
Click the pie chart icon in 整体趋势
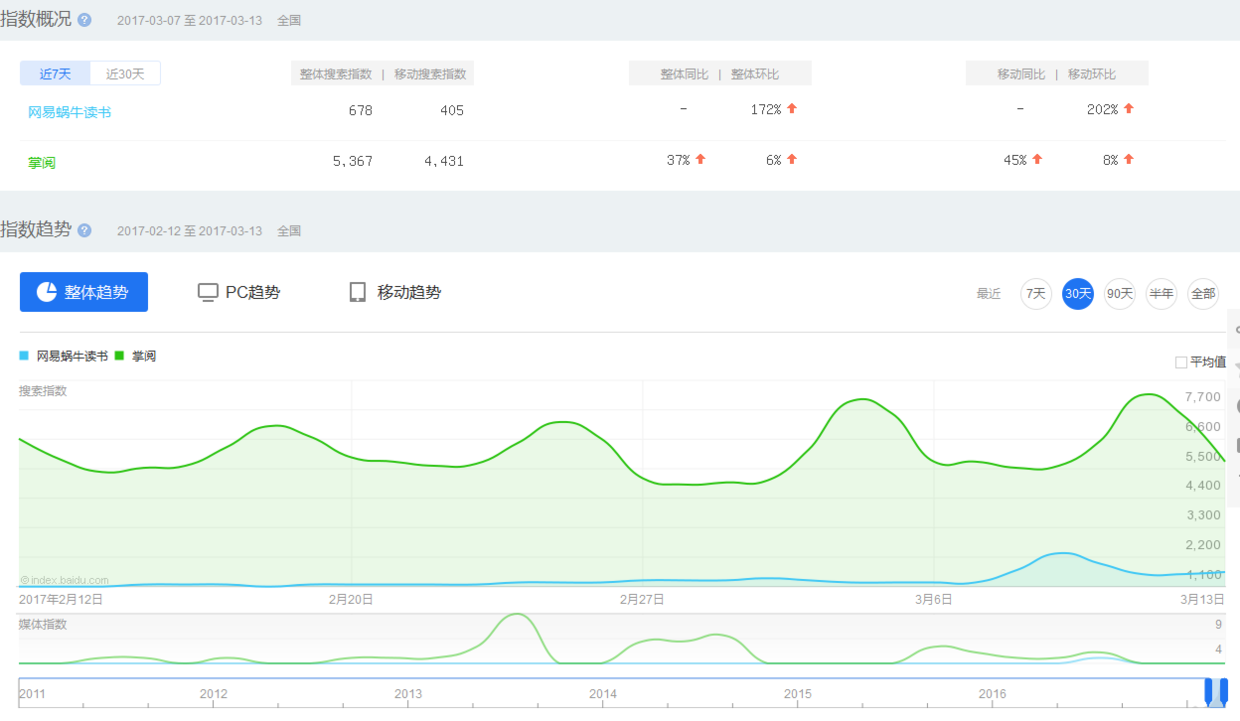coord(46,292)
